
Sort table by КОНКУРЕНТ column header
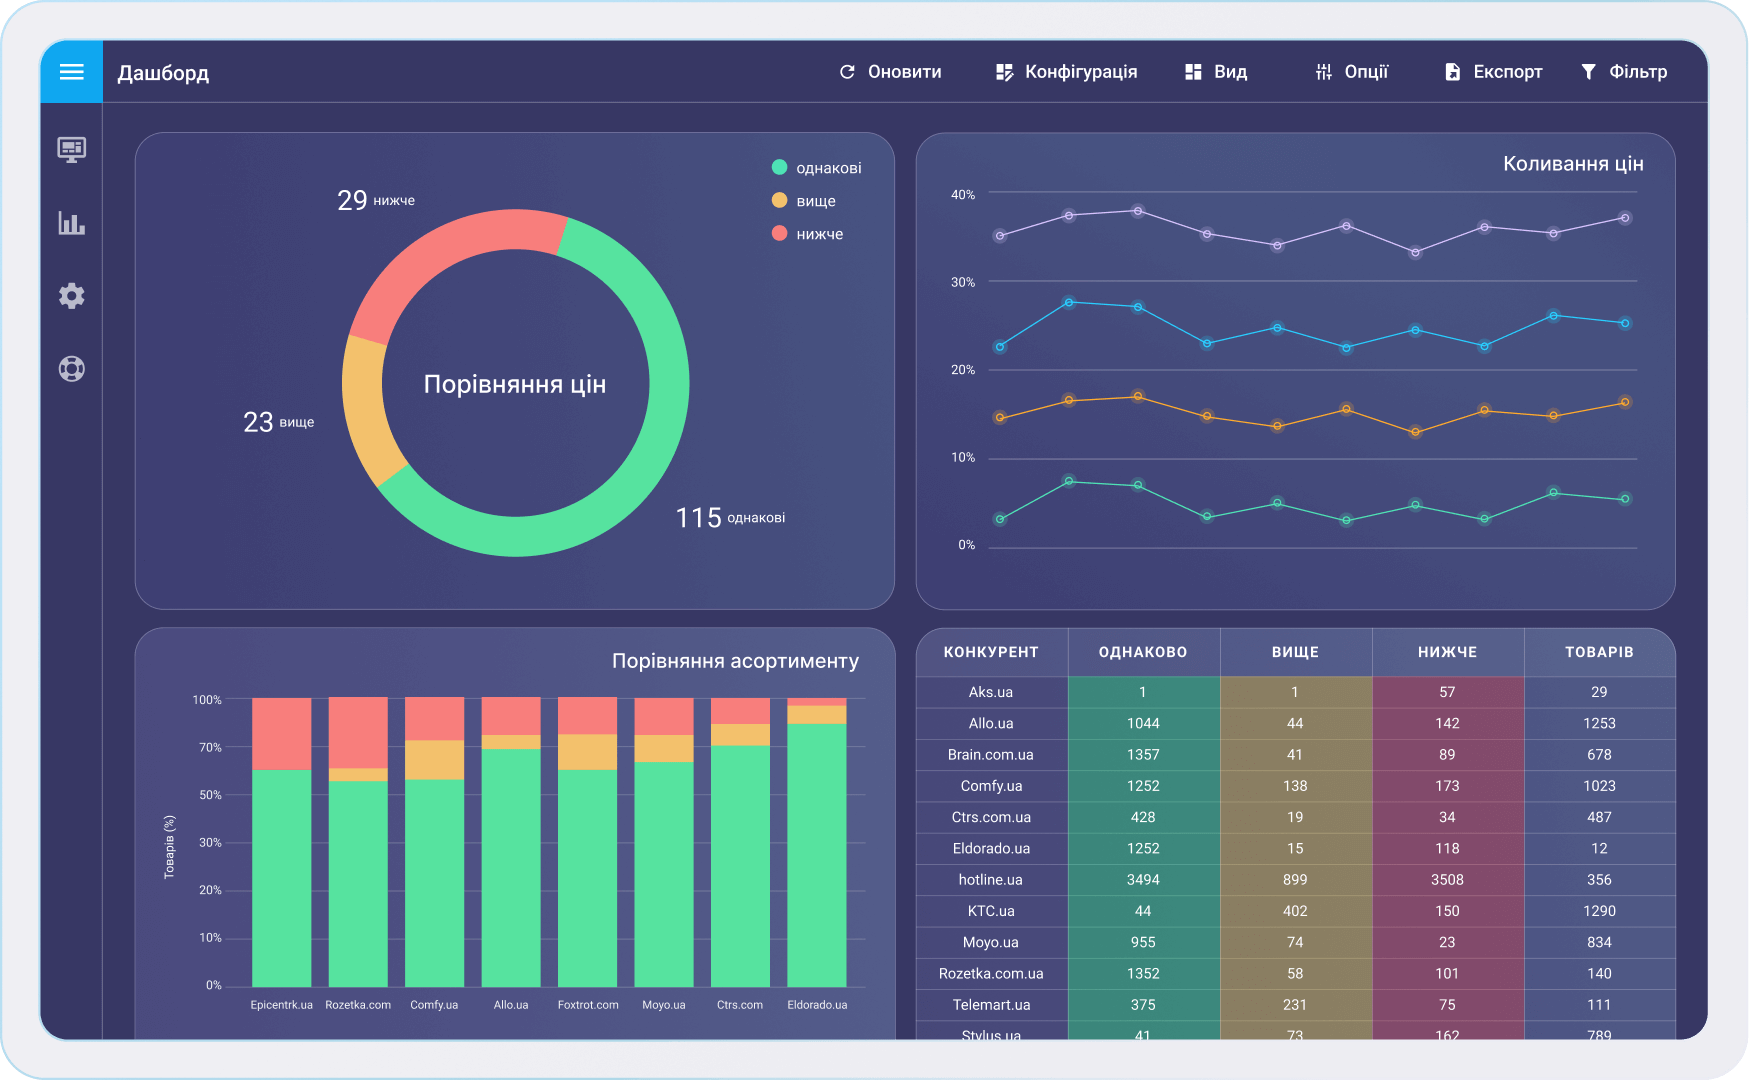991,652
